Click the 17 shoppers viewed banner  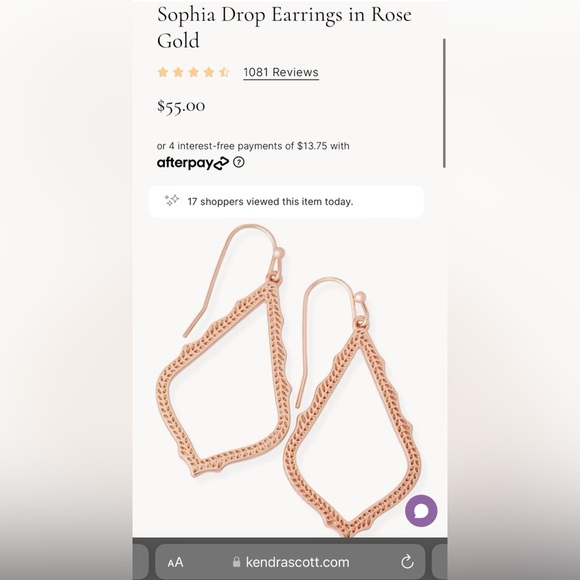click(x=286, y=202)
